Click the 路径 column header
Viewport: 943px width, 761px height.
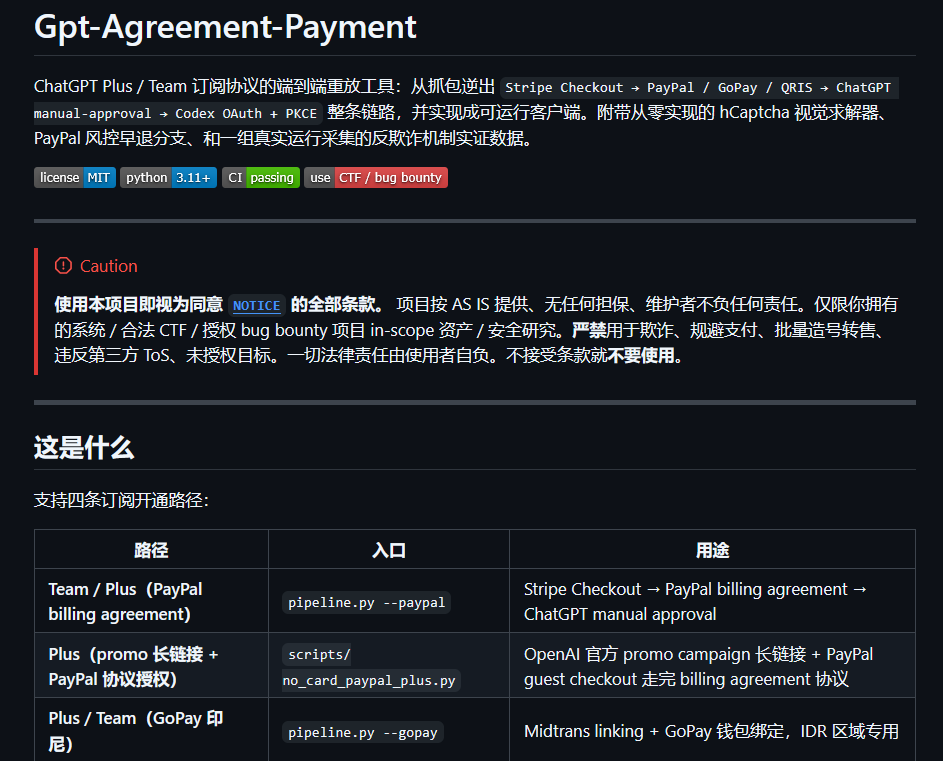pos(152,549)
